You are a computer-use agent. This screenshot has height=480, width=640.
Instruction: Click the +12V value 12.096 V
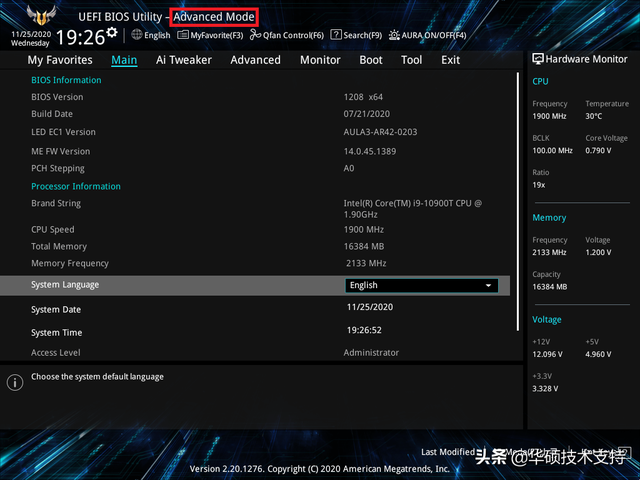coord(547,354)
